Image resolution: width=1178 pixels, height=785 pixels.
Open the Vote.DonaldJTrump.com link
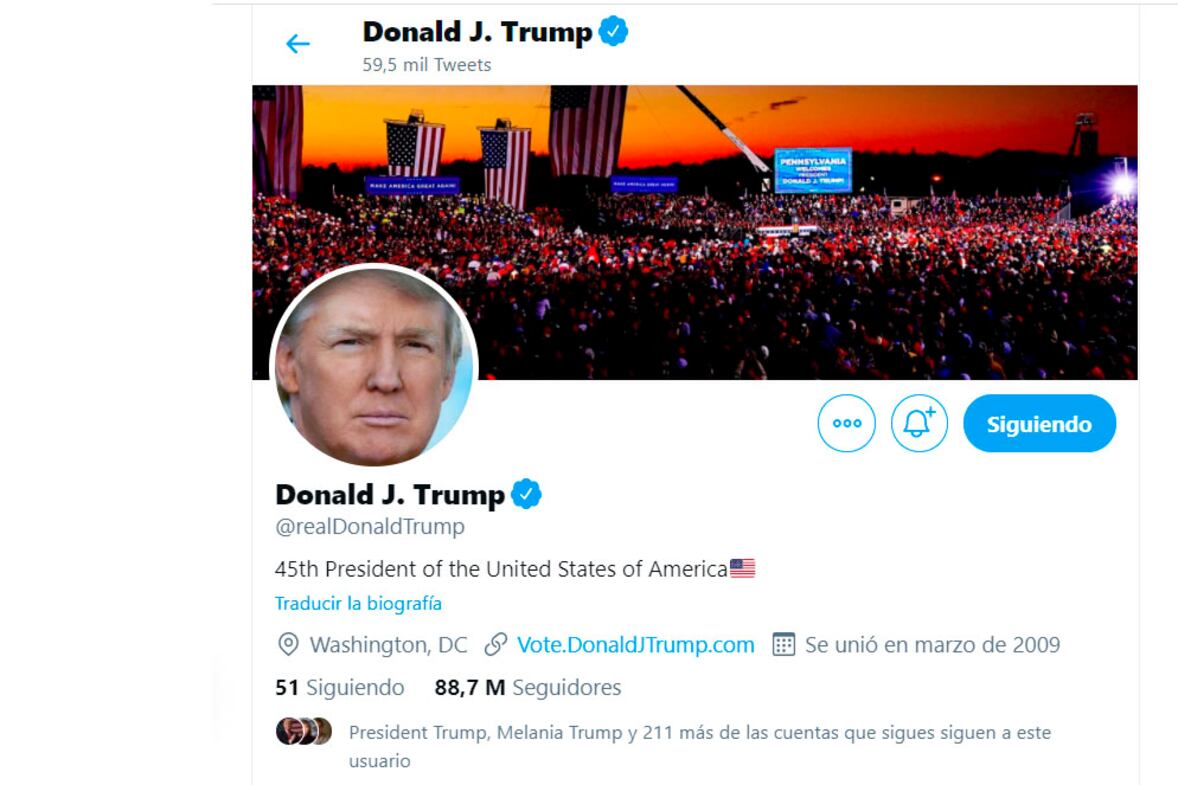pos(636,645)
